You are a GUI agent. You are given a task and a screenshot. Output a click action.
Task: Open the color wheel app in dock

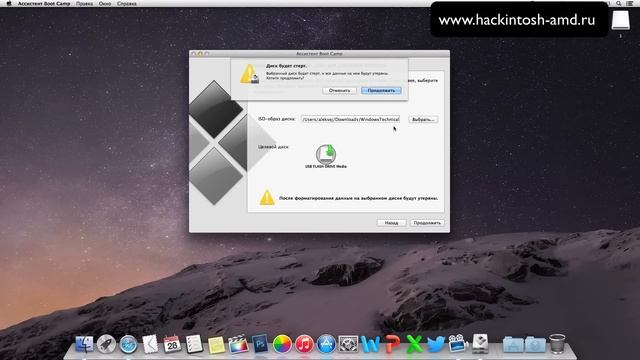282,344
